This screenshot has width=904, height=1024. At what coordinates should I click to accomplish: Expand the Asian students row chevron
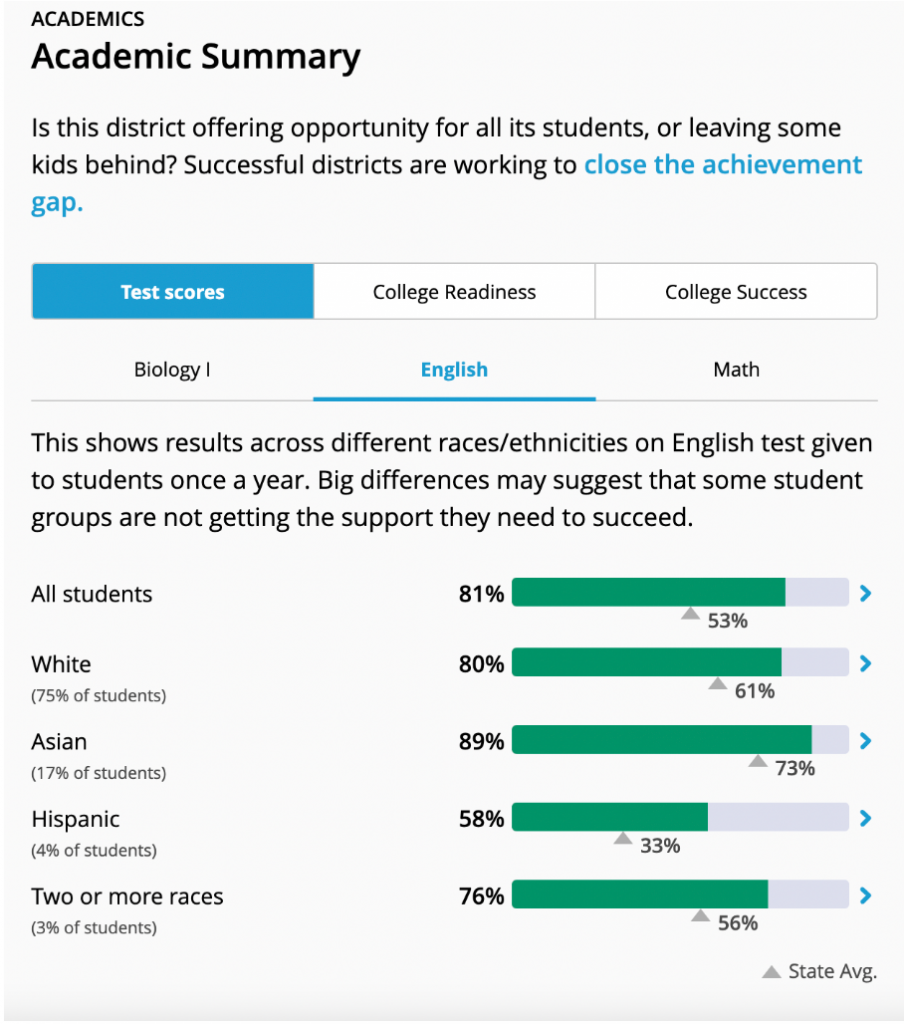866,741
